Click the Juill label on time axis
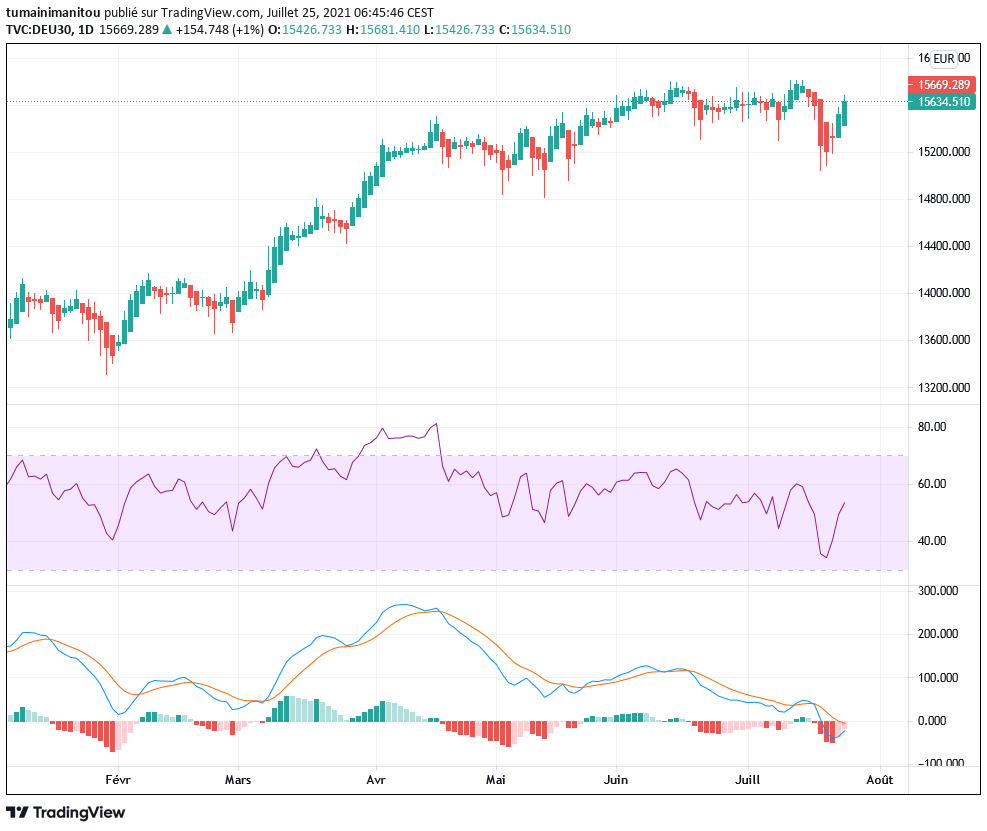Viewport: 987px width, 831px height. click(x=748, y=780)
